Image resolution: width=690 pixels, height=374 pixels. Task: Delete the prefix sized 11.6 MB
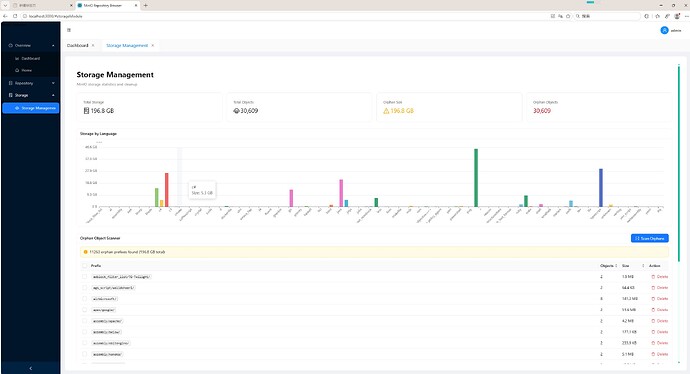659,310
